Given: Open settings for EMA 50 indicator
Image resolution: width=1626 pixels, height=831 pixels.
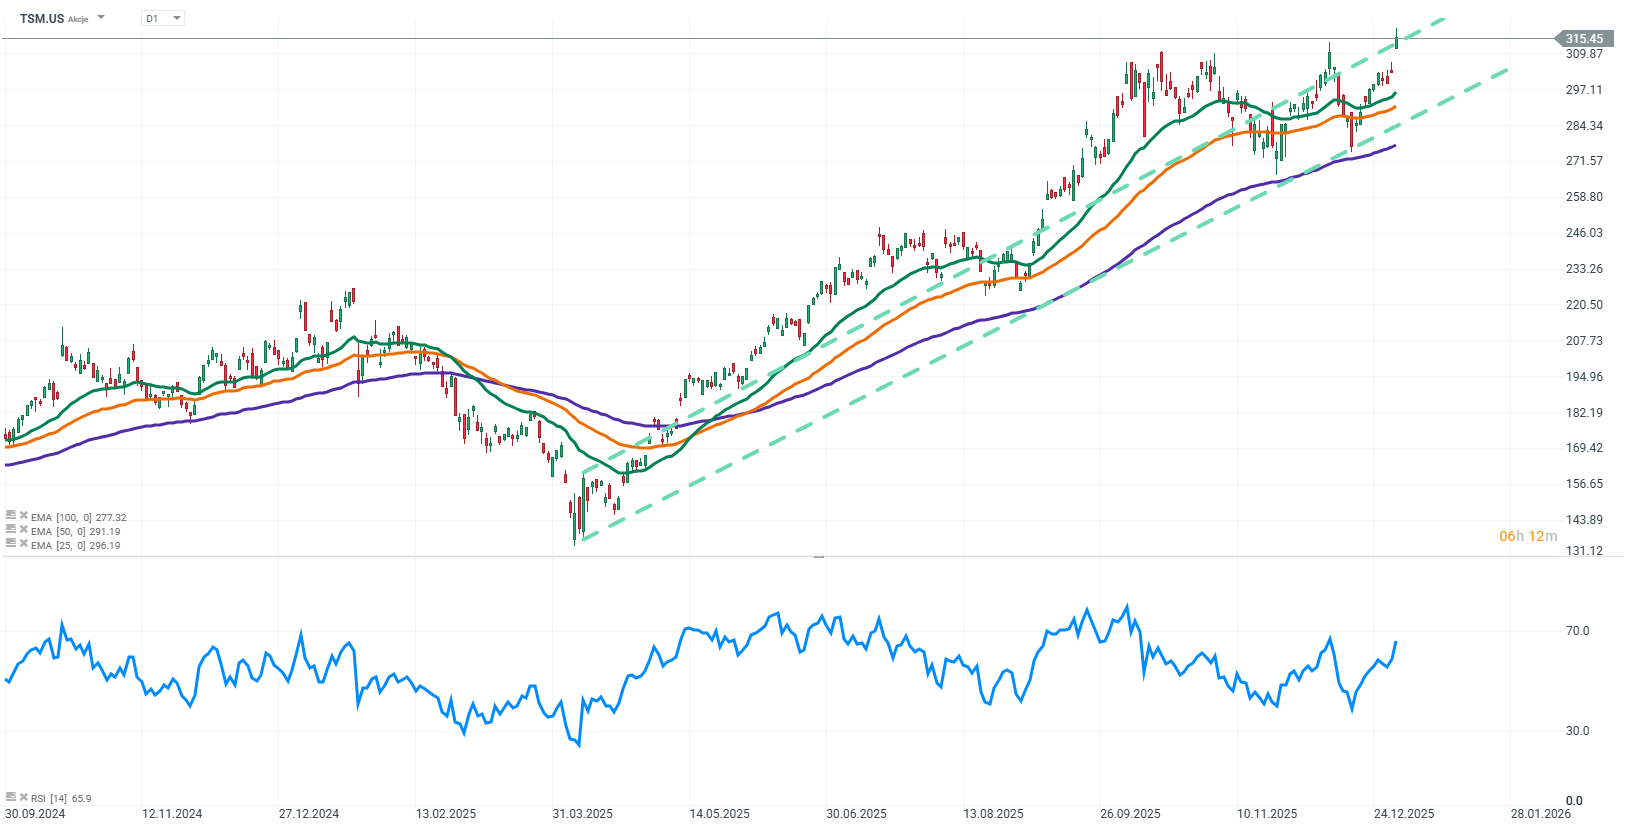Looking at the screenshot, I should (x=11, y=530).
